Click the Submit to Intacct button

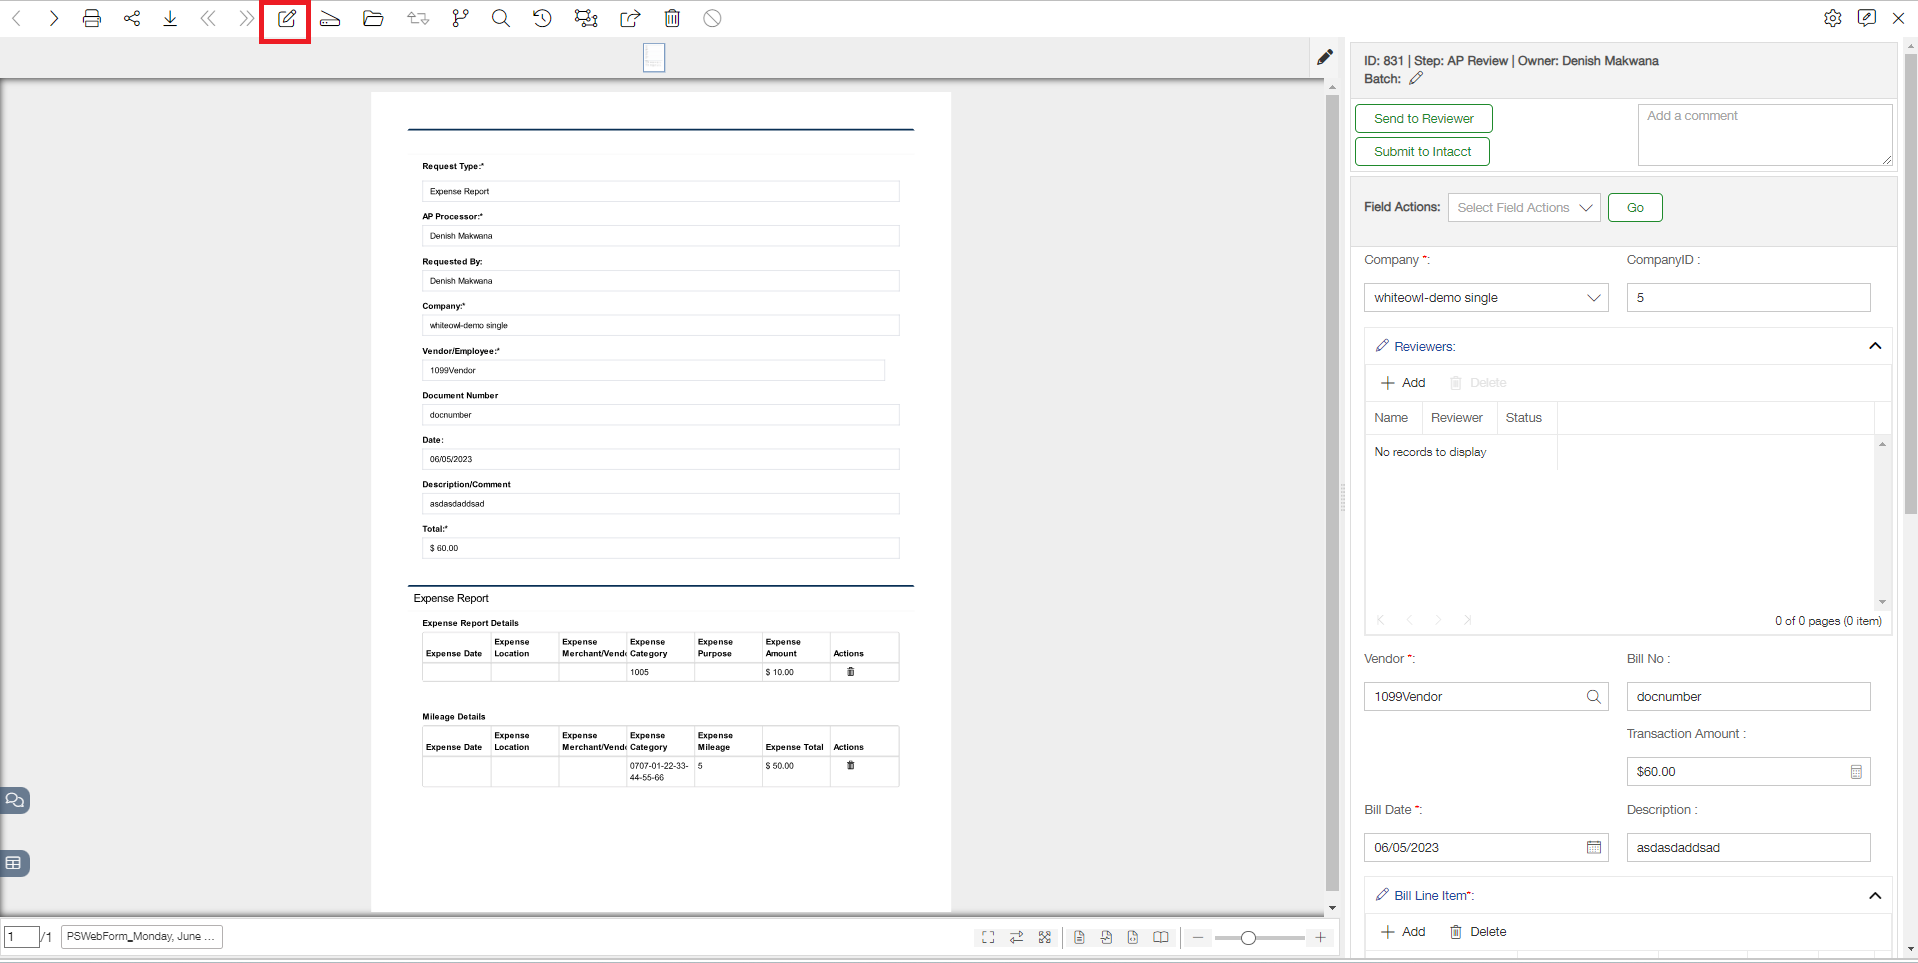tap(1422, 151)
